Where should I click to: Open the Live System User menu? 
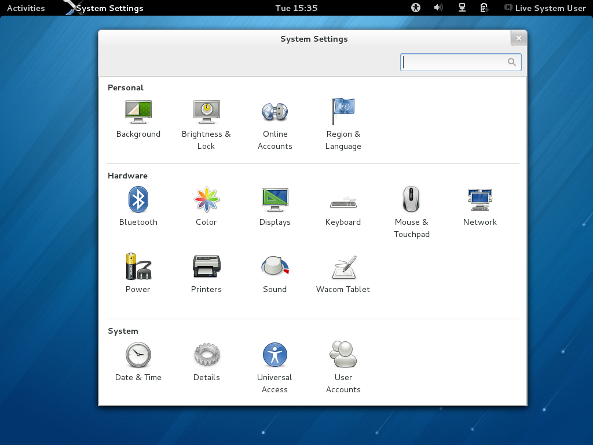pyautogui.click(x=545, y=8)
